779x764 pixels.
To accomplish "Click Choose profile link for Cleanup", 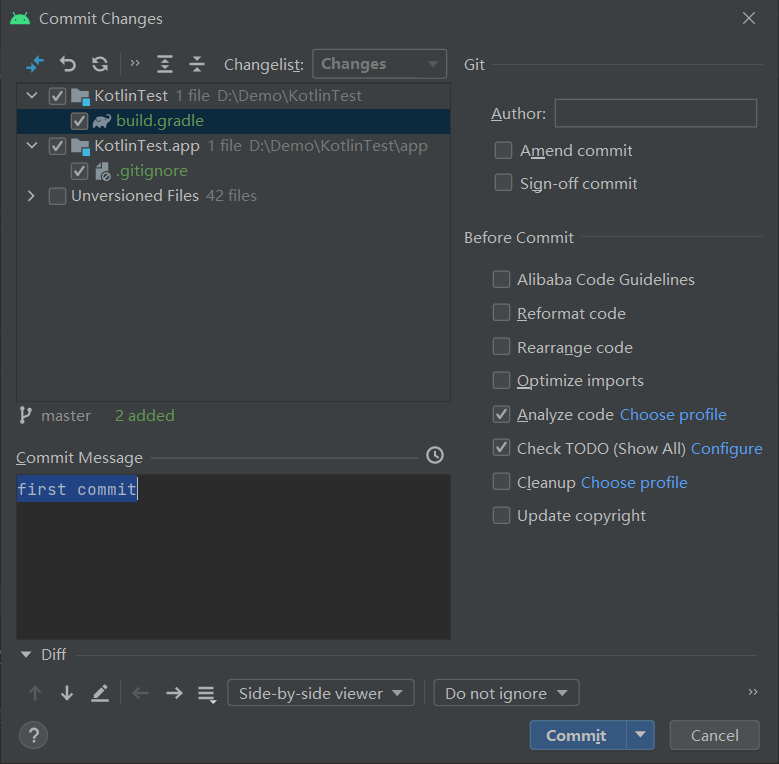I will coord(634,482).
